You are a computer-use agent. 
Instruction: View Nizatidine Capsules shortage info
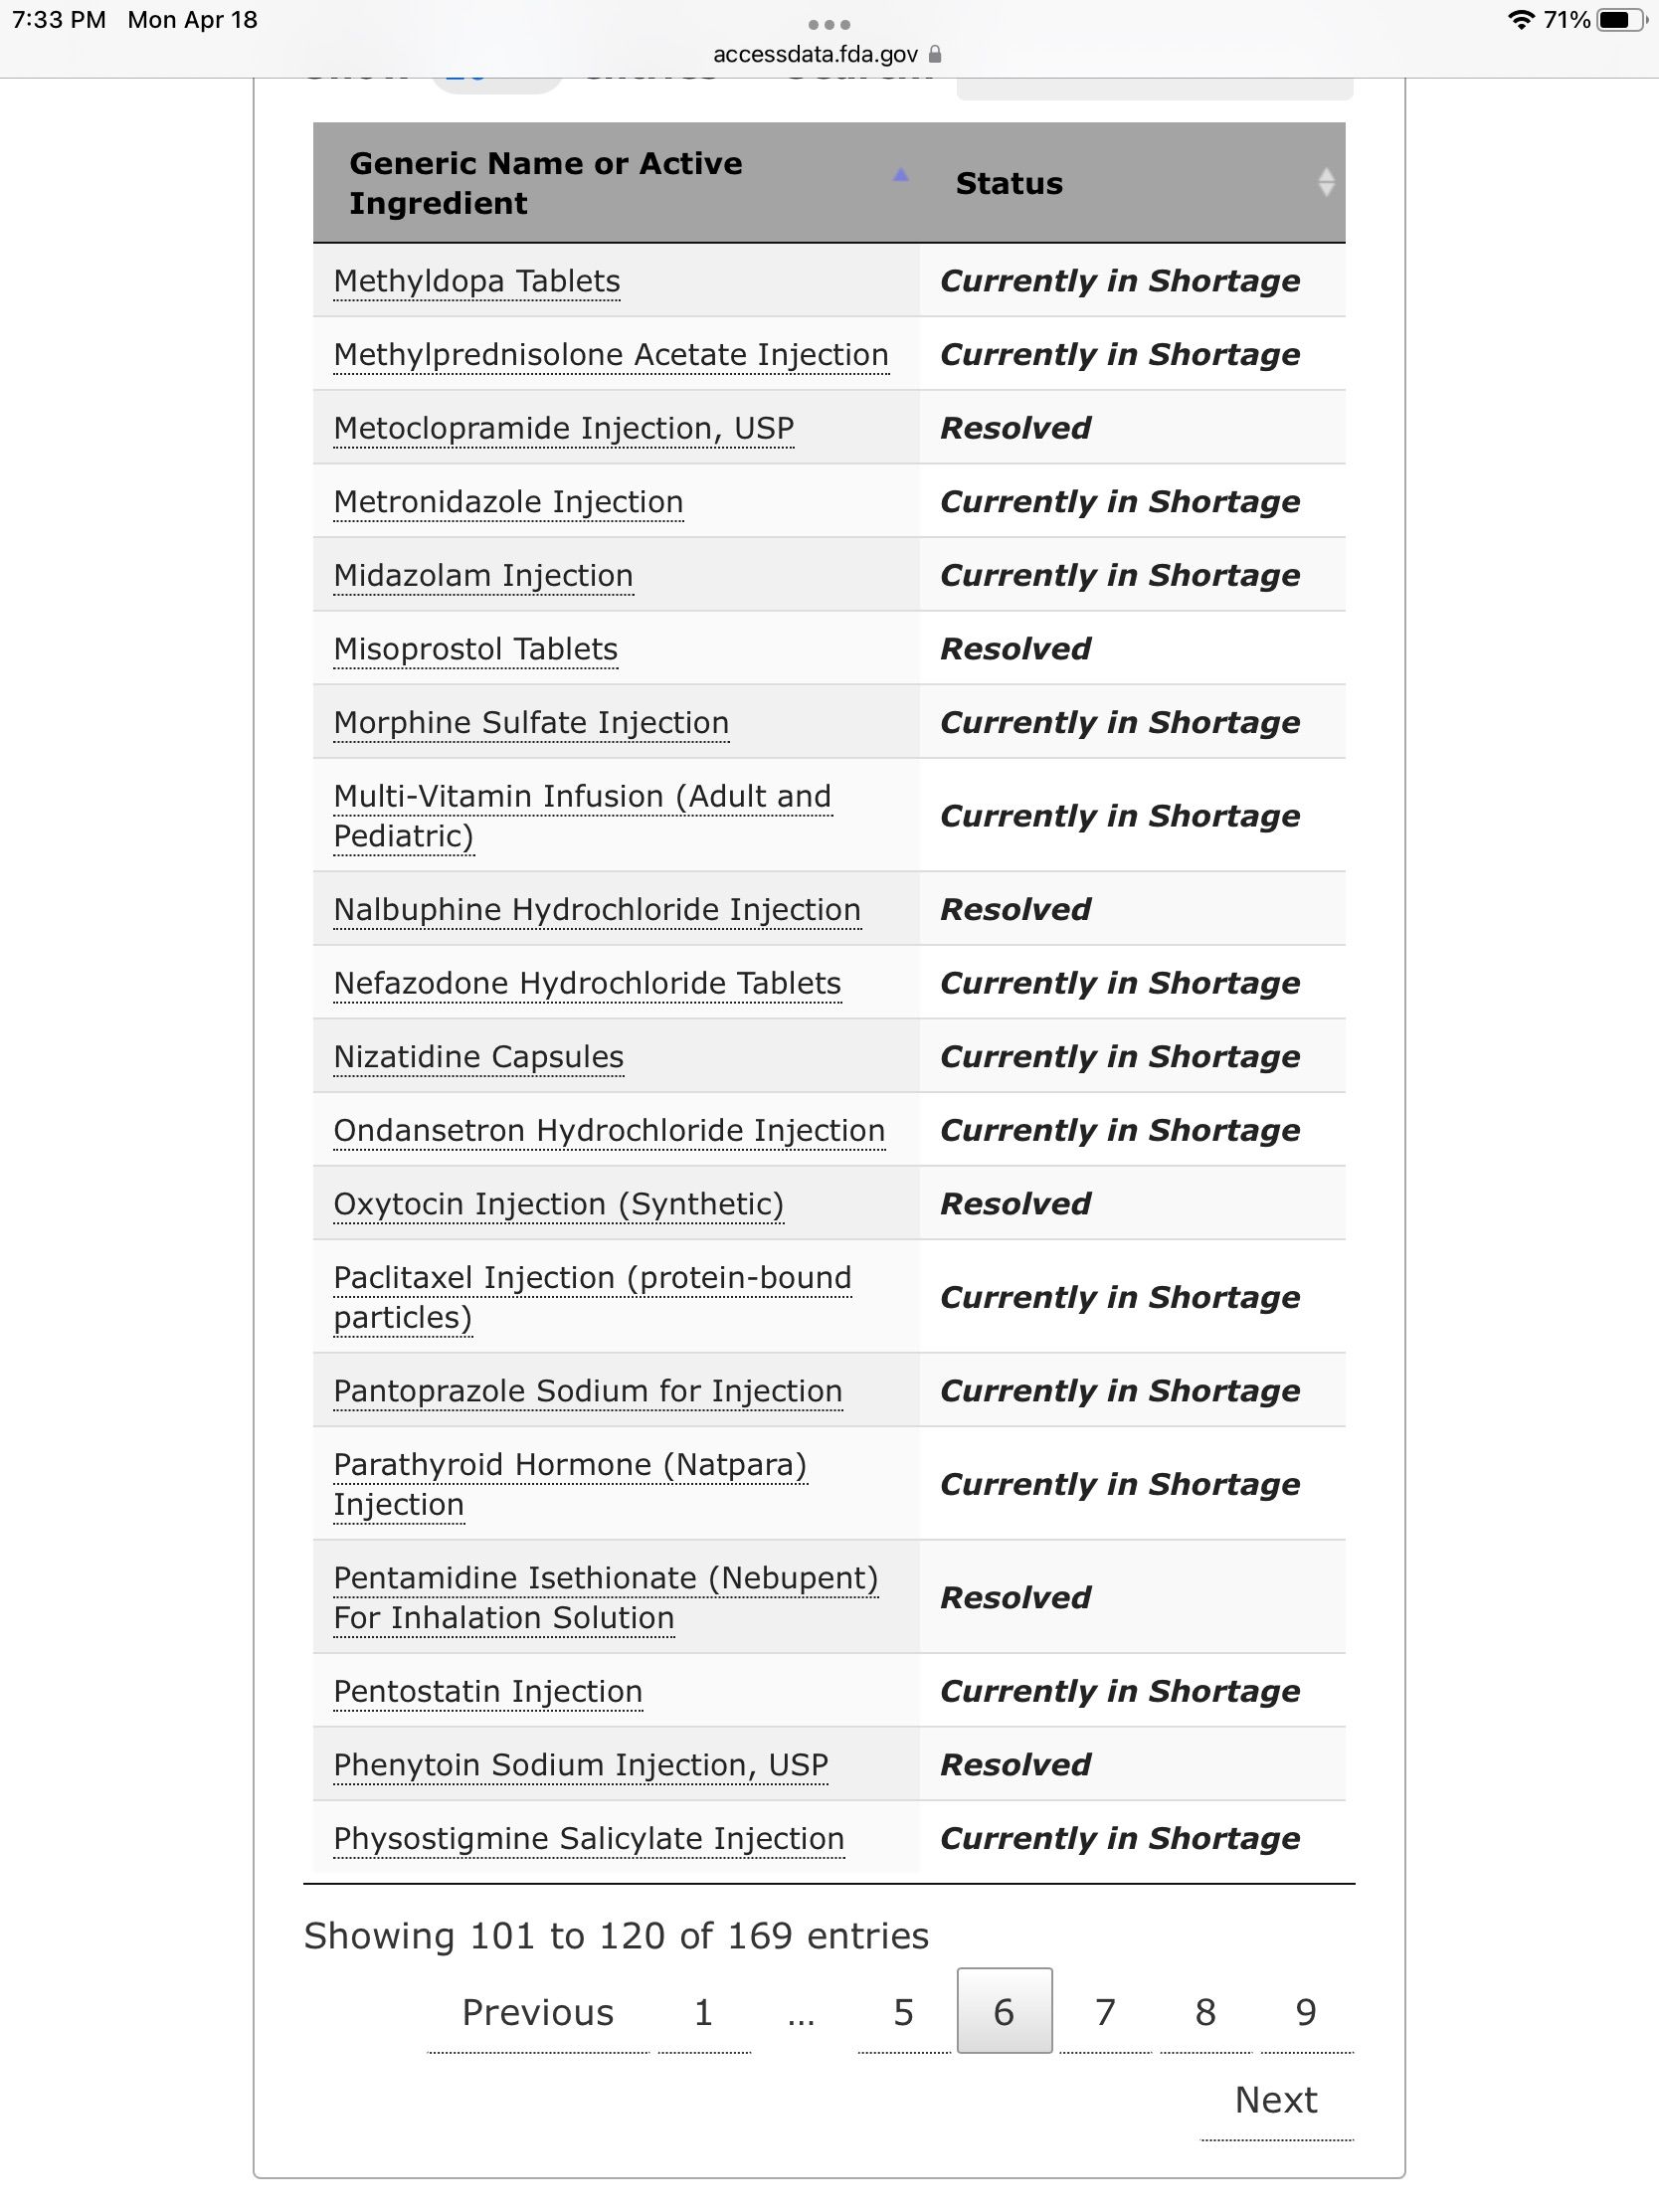478,1056
